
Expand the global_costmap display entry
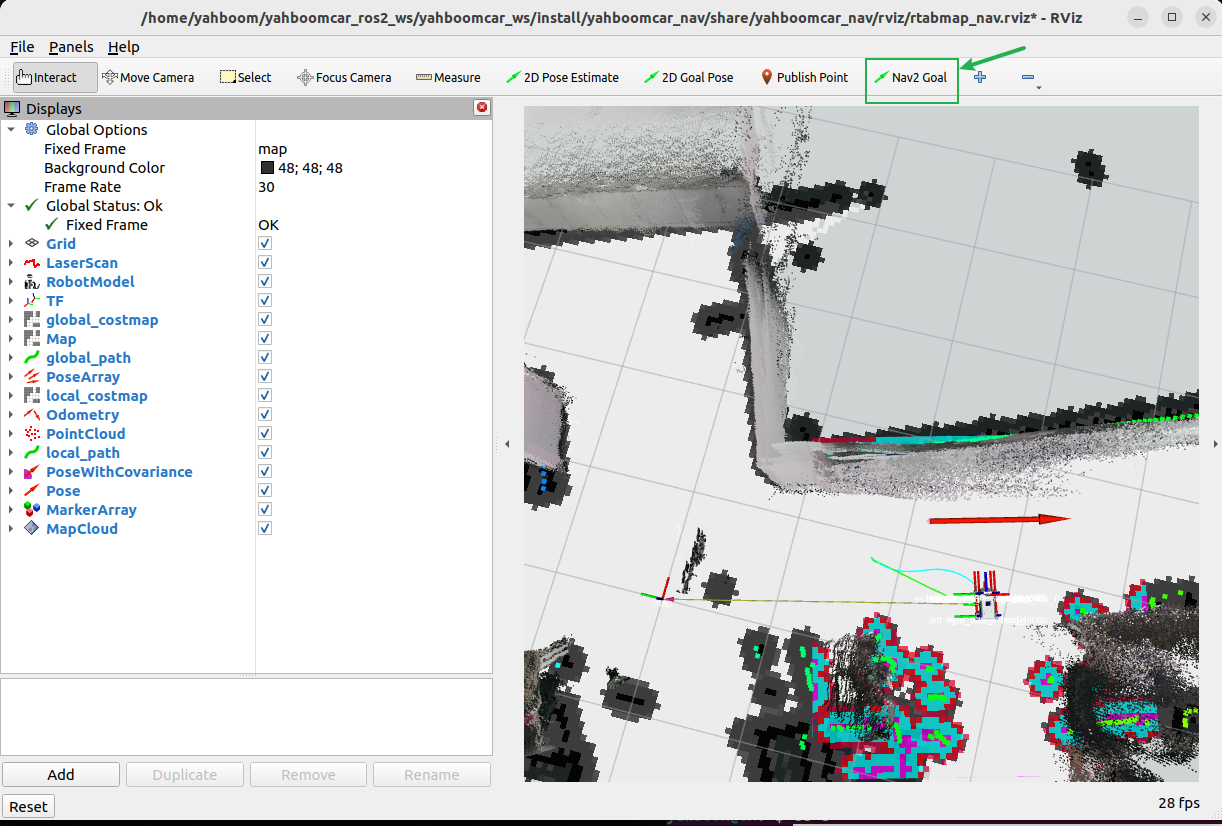click(11, 320)
